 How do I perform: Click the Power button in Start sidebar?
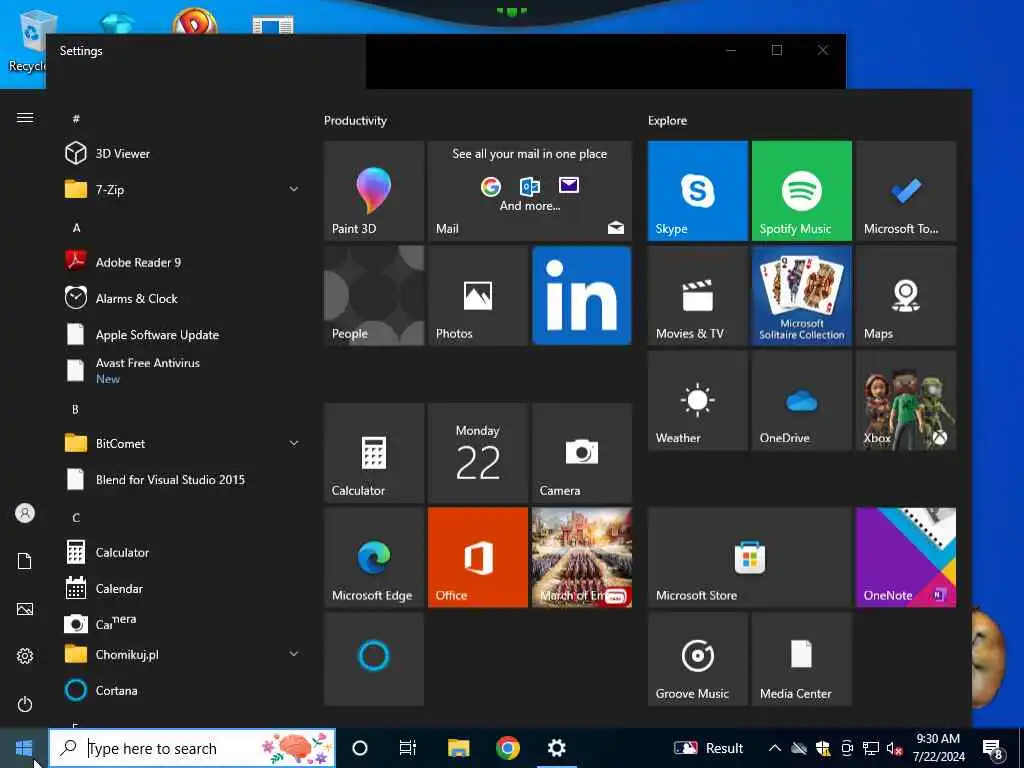click(x=25, y=704)
